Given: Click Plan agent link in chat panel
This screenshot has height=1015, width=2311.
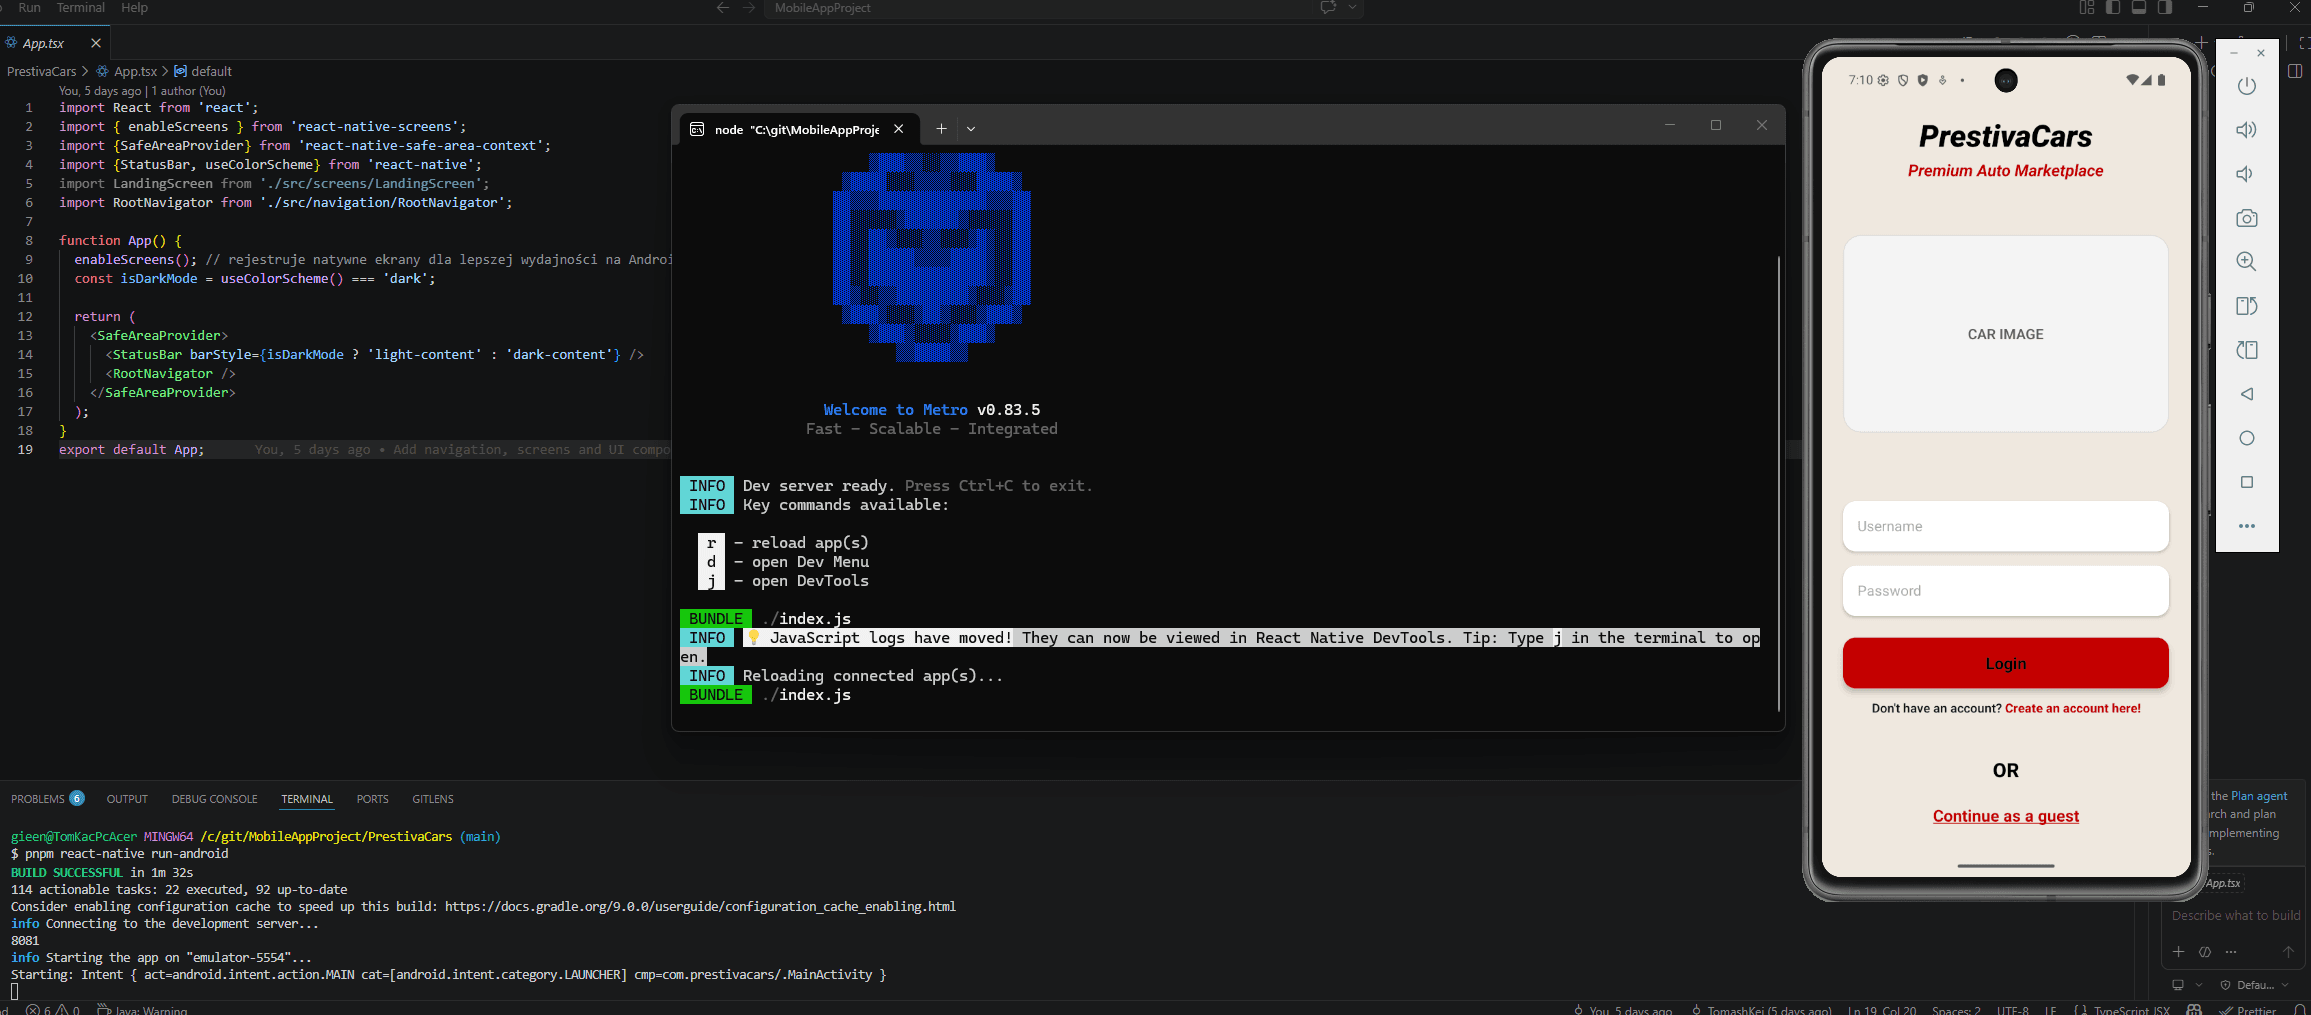Looking at the screenshot, I should click(x=2258, y=796).
